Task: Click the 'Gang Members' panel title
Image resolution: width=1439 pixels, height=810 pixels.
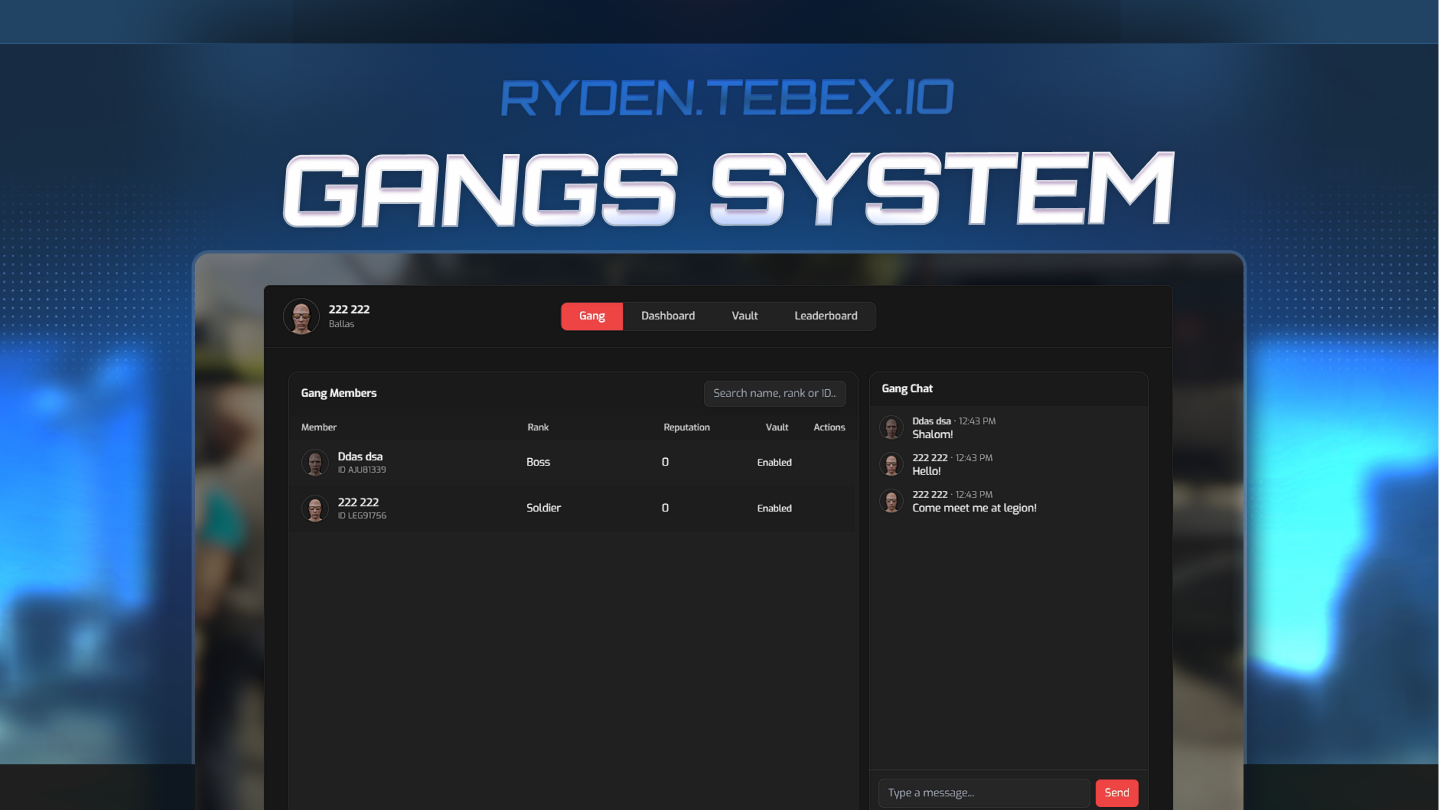Action: [339, 393]
